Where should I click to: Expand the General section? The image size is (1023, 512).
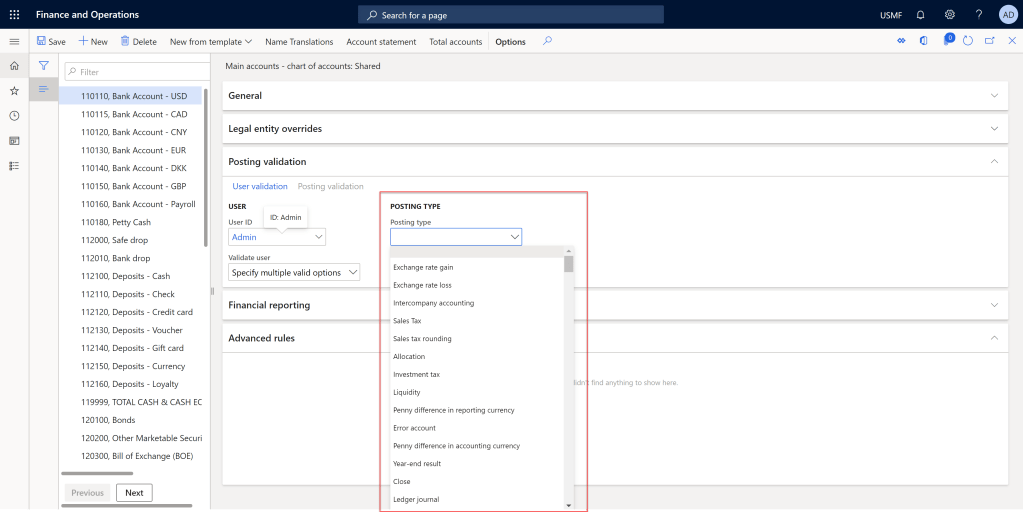(x=609, y=96)
